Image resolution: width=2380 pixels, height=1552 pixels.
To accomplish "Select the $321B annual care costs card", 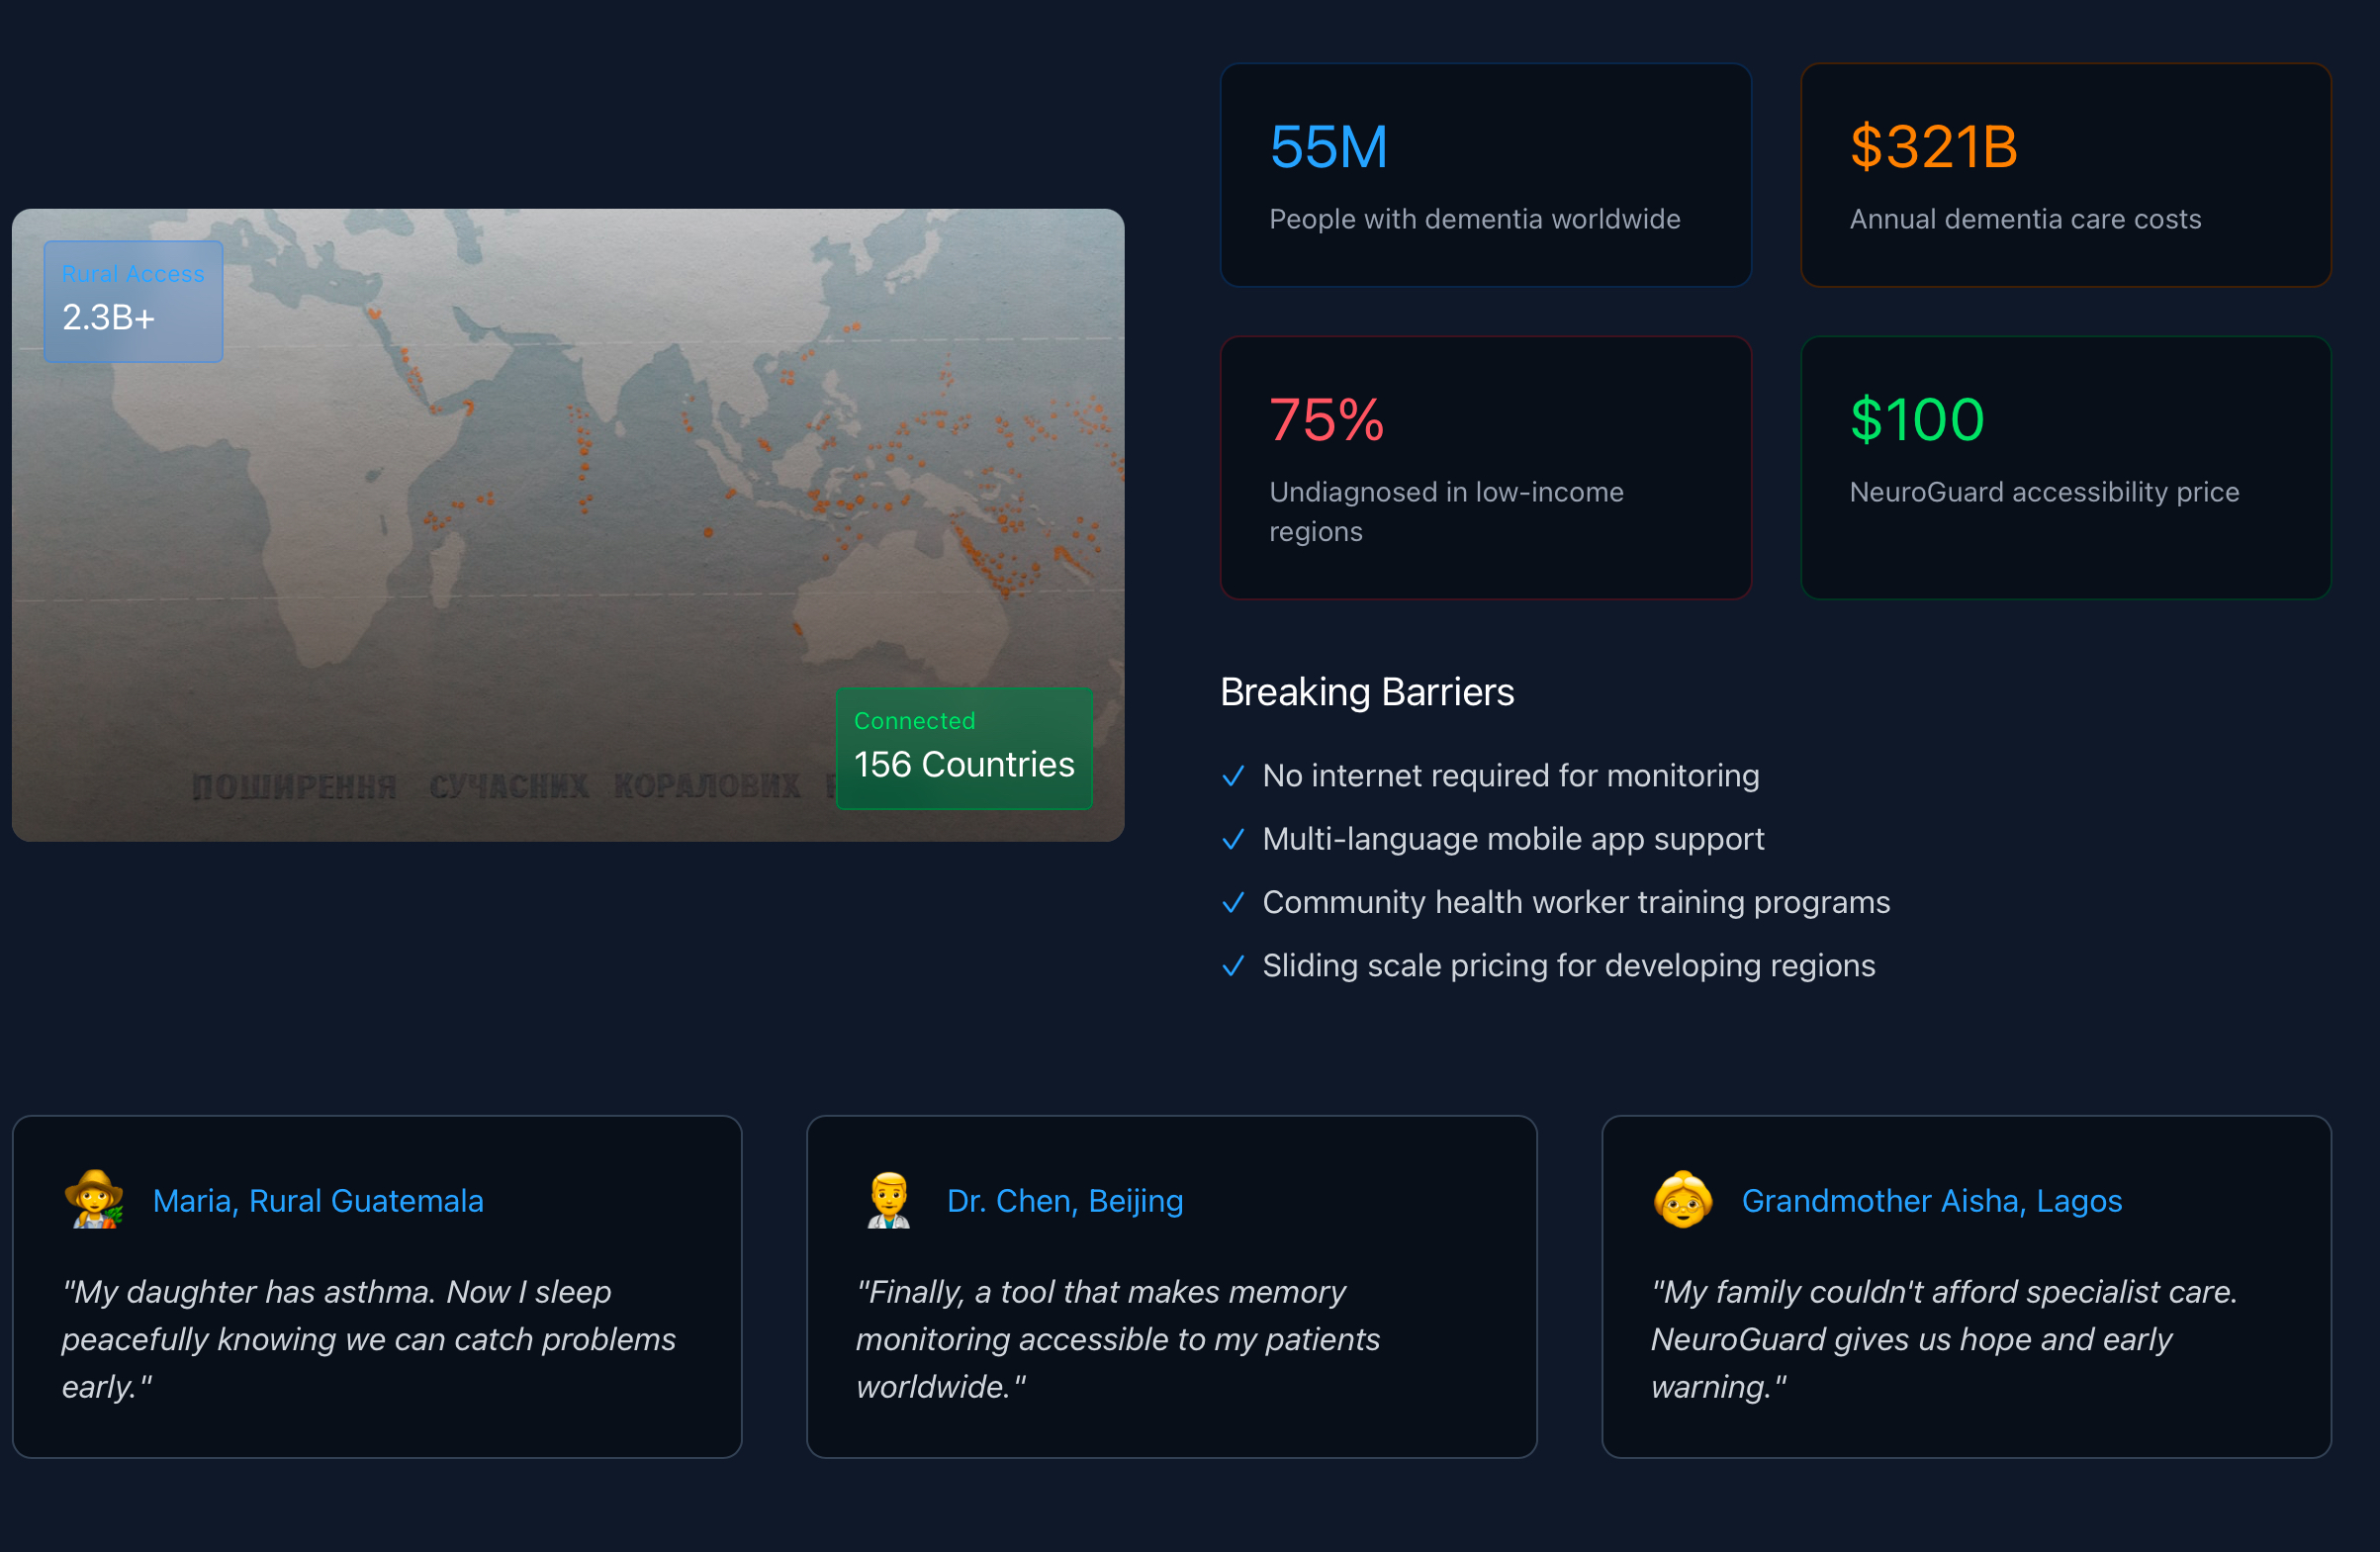I will (2065, 175).
